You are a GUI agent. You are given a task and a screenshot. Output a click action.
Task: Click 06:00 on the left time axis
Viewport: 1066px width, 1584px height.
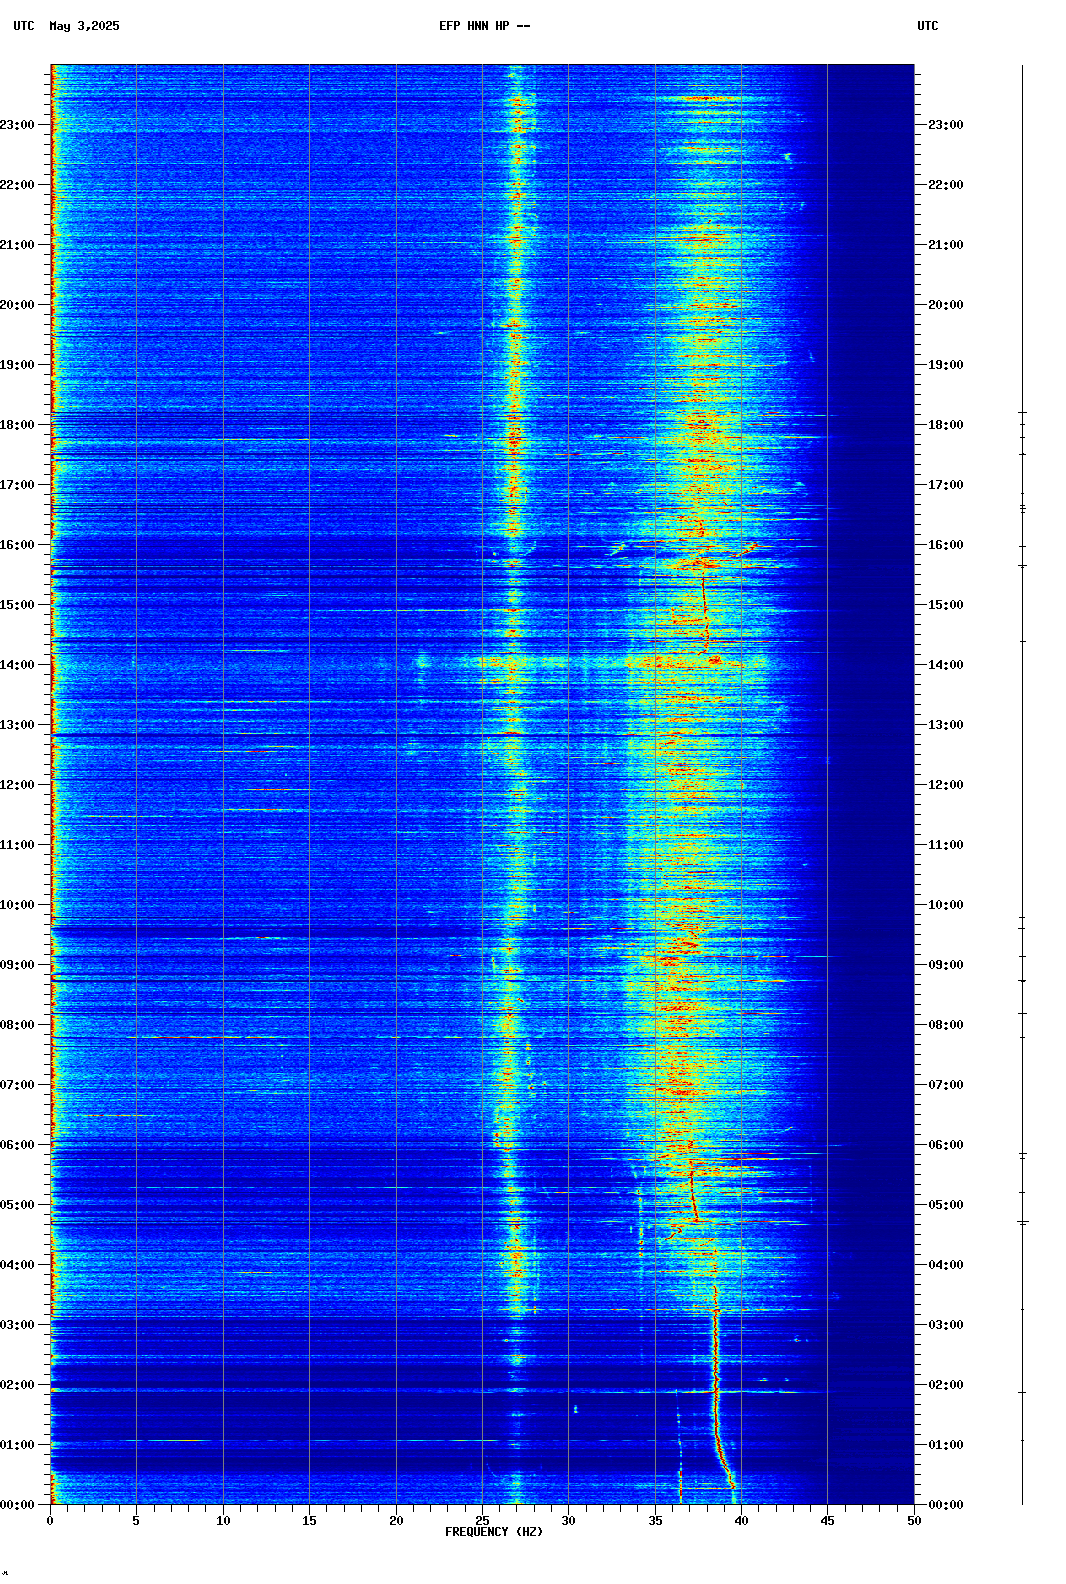pos(18,1145)
